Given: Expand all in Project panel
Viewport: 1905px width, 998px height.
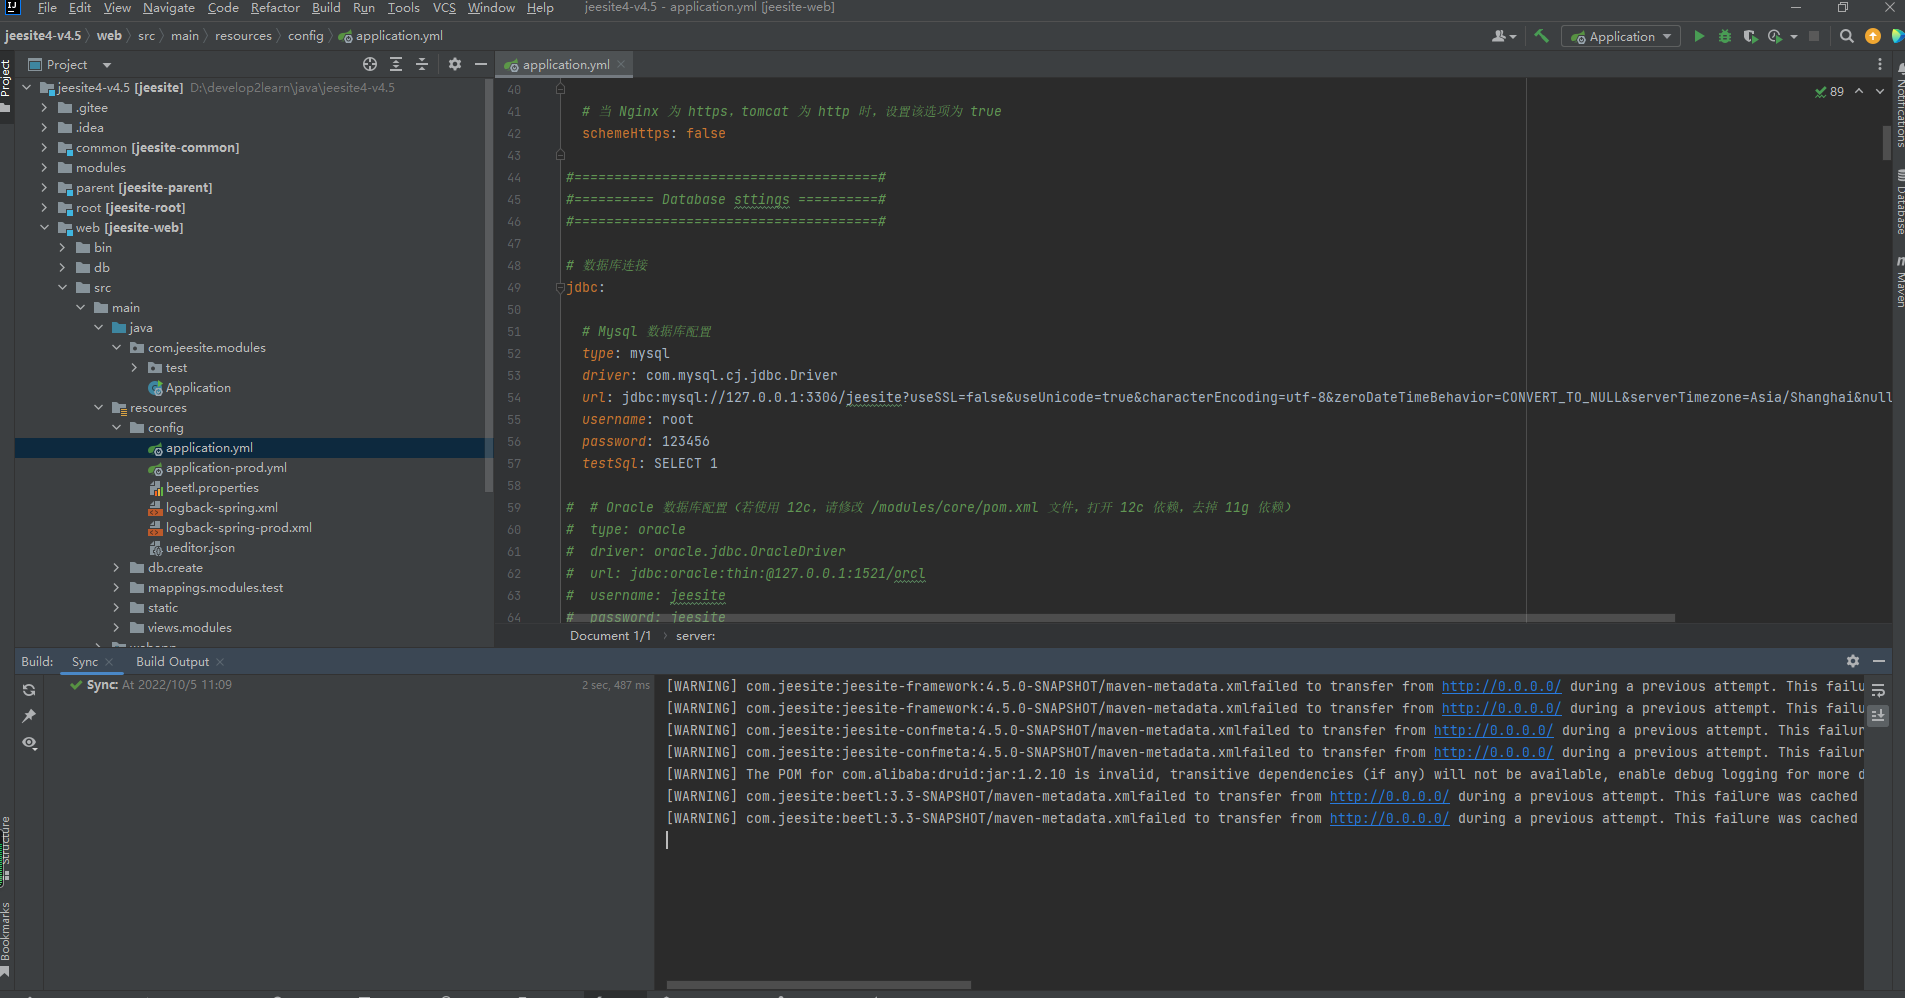Looking at the screenshot, I should [x=396, y=64].
